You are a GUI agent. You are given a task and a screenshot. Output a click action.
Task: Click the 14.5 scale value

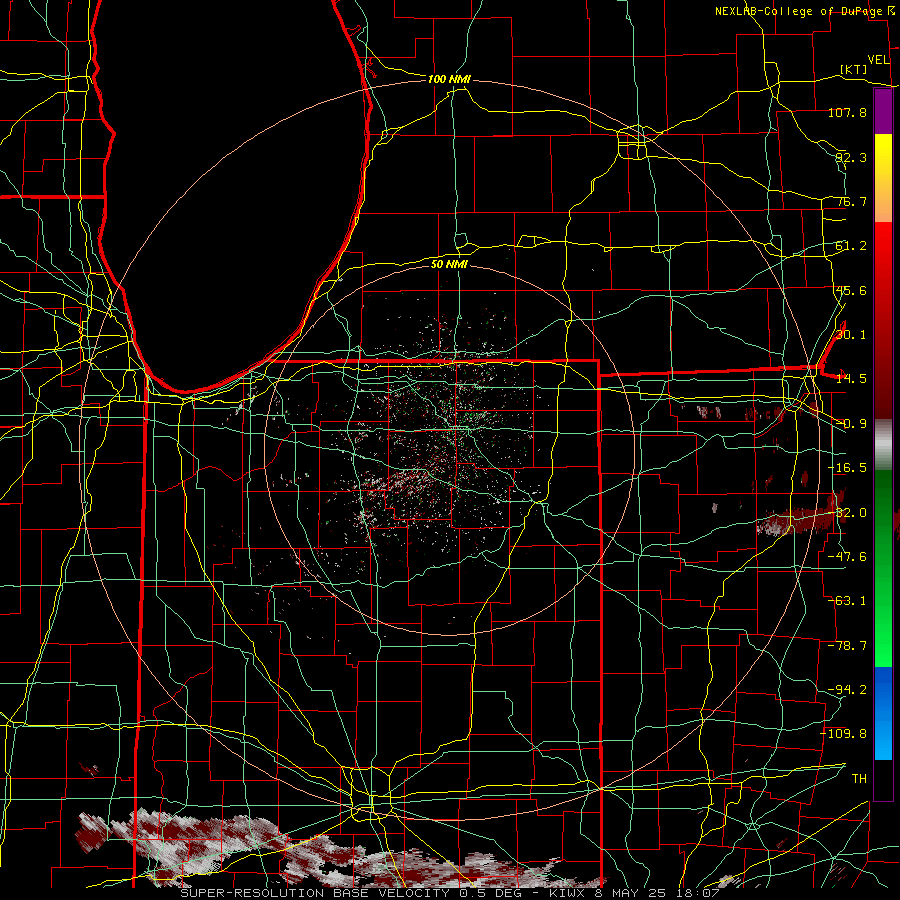click(851, 379)
